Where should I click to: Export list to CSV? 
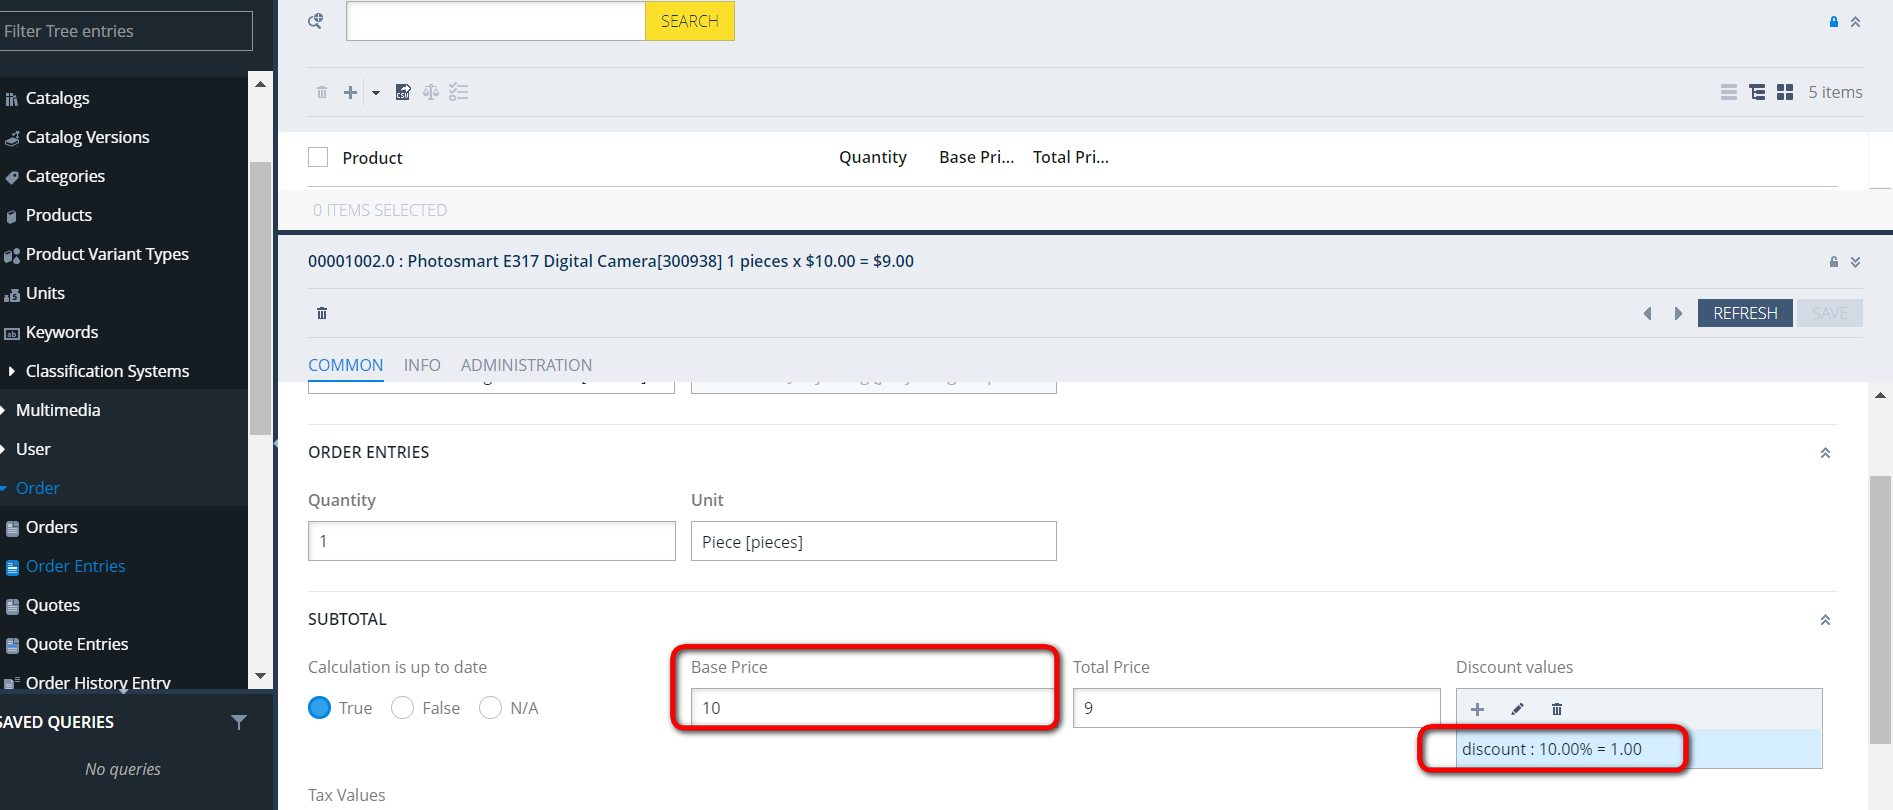[403, 92]
